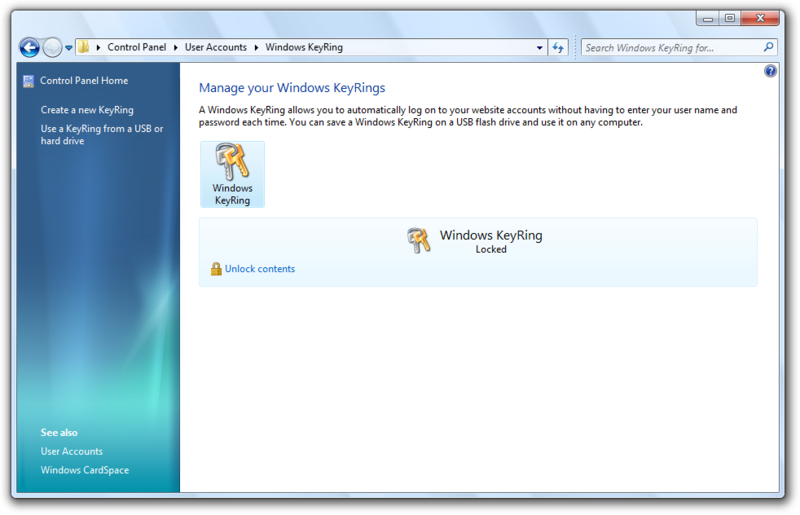Click the Control Panel Home icon
800x515 pixels.
point(29,81)
